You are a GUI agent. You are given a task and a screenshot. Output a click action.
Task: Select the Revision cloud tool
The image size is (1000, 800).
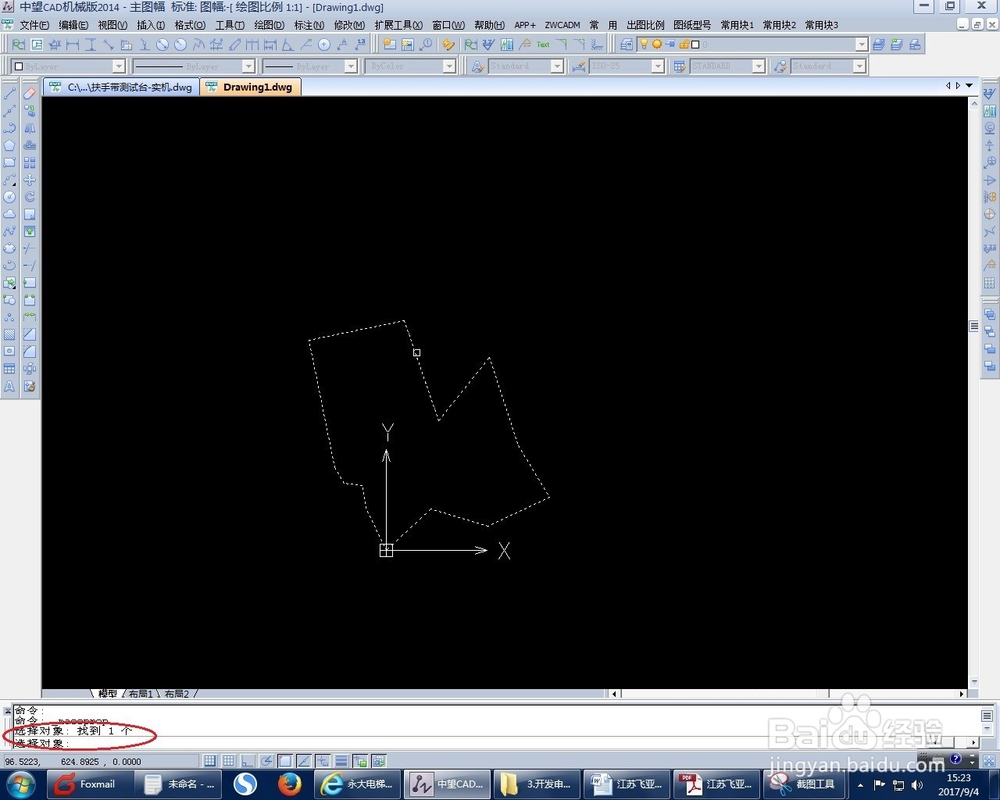point(10,214)
